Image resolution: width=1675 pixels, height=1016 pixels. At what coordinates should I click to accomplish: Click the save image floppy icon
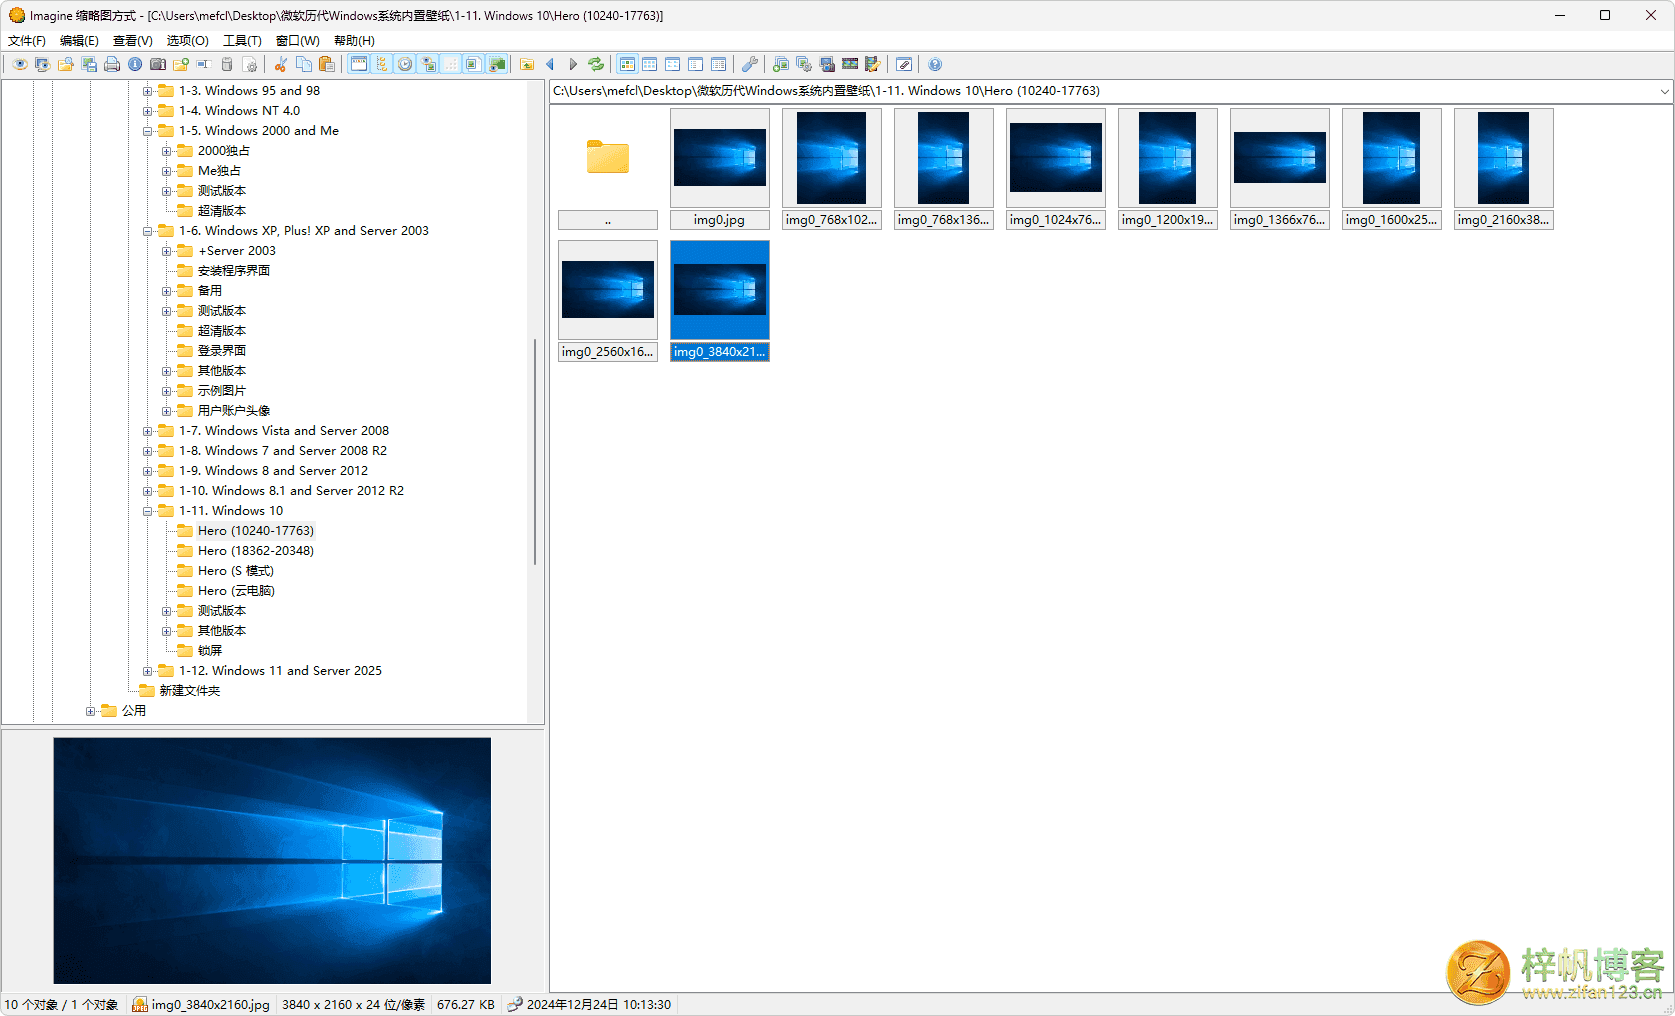coord(88,64)
